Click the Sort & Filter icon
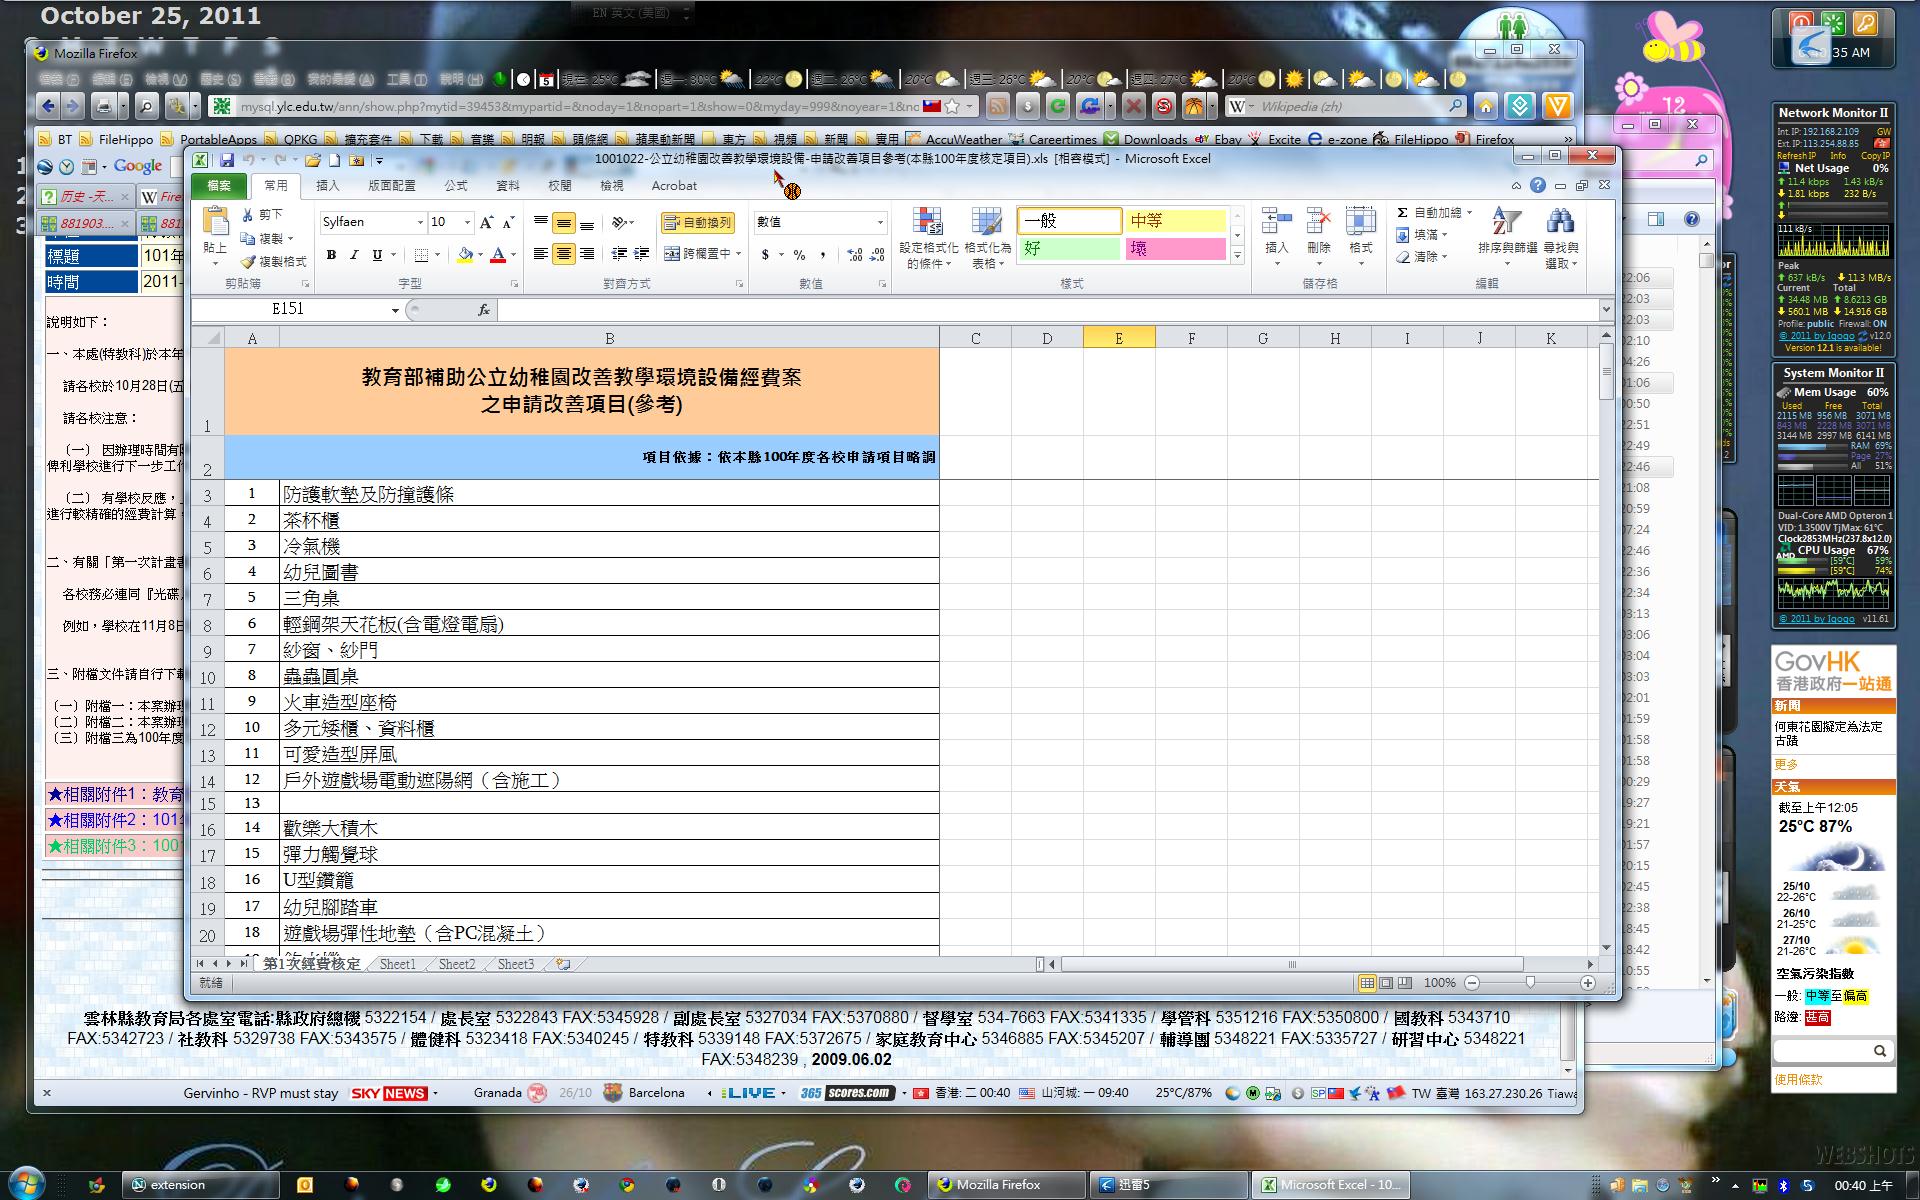Viewport: 1920px width, 1200px height. tap(1506, 222)
